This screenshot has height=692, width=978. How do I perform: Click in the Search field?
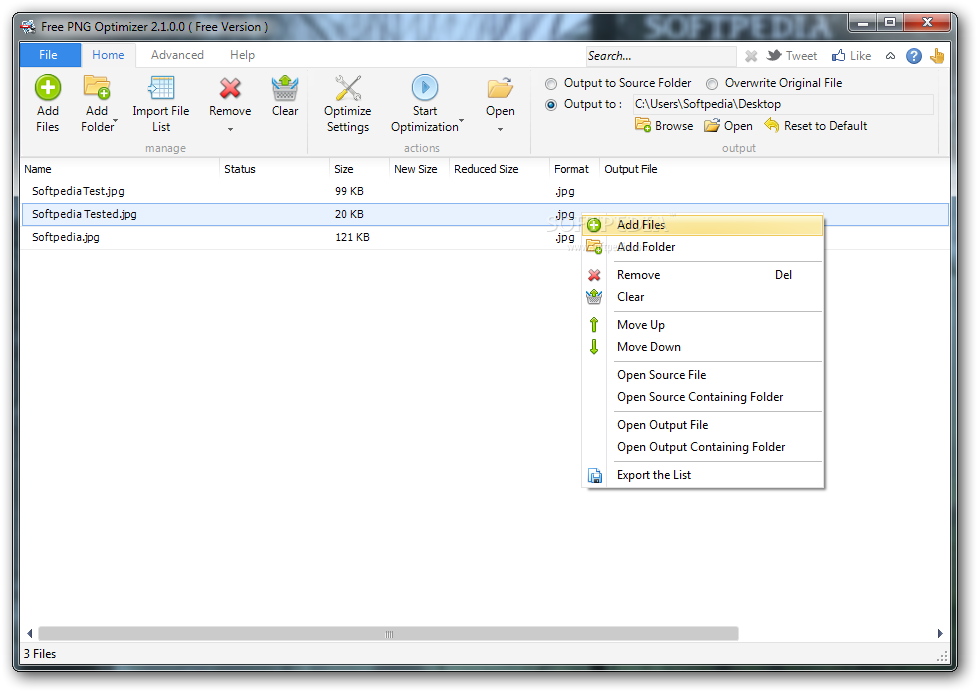661,56
